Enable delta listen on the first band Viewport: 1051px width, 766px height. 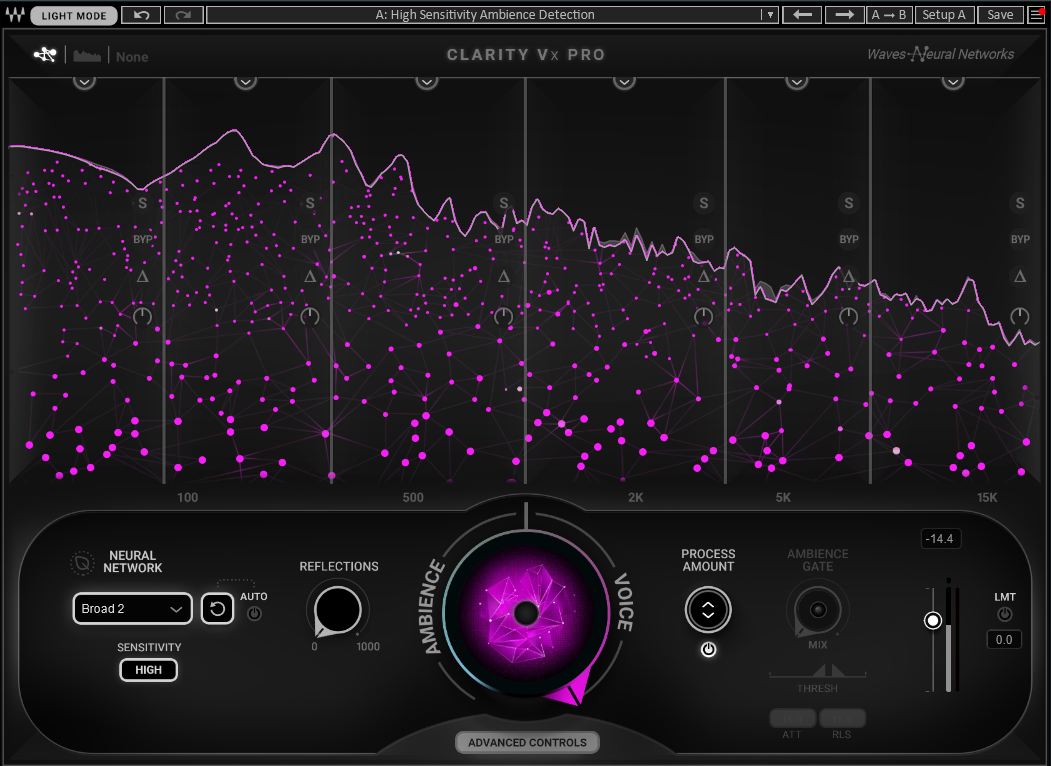coord(142,276)
